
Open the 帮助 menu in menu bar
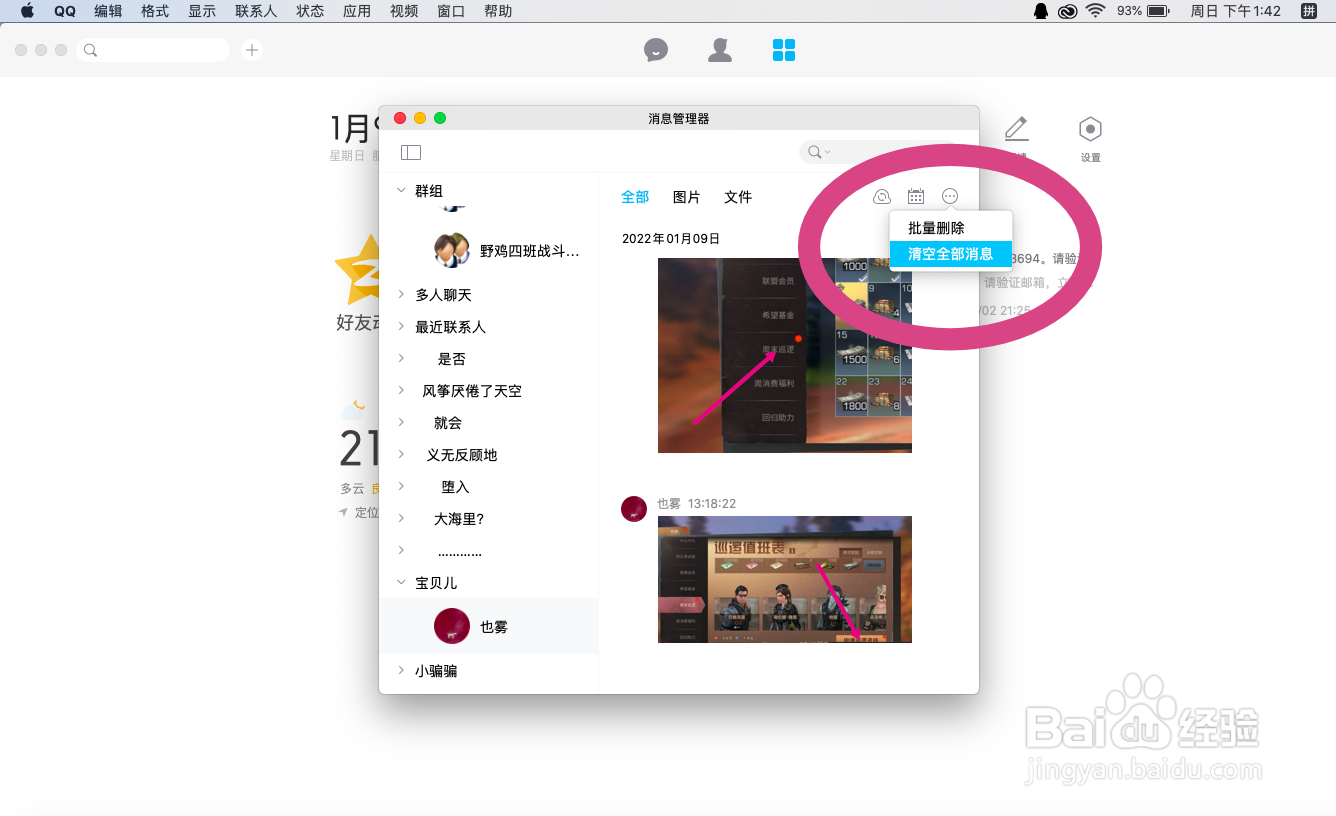[x=498, y=11]
